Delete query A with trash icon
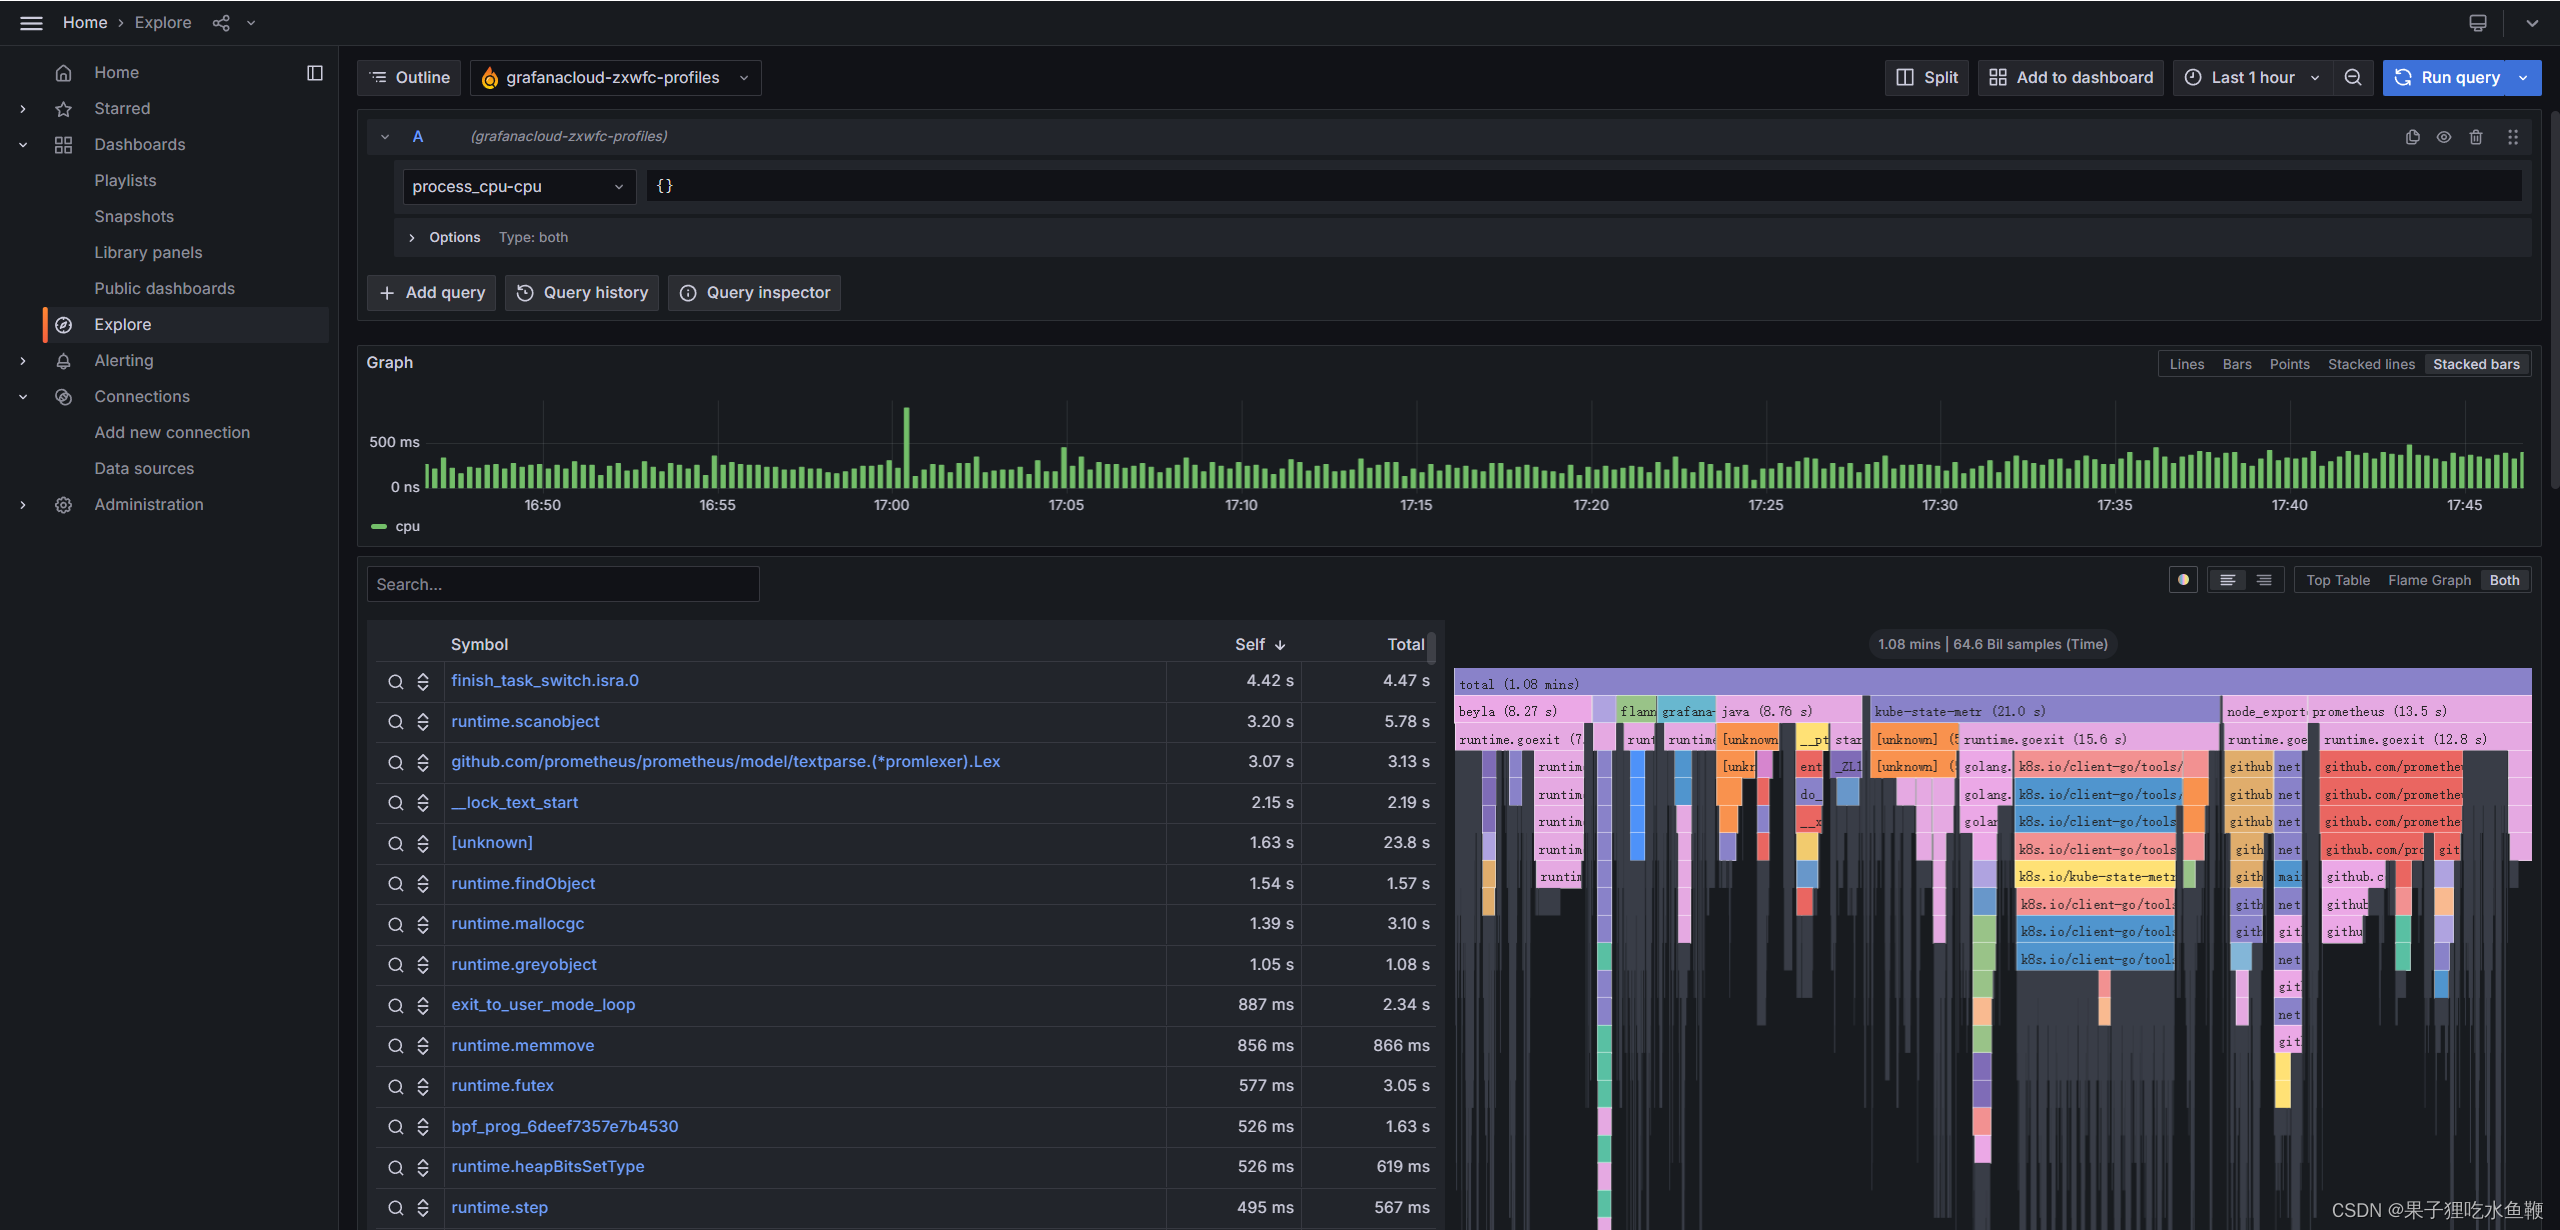The image size is (2560, 1230). coord(2476,137)
